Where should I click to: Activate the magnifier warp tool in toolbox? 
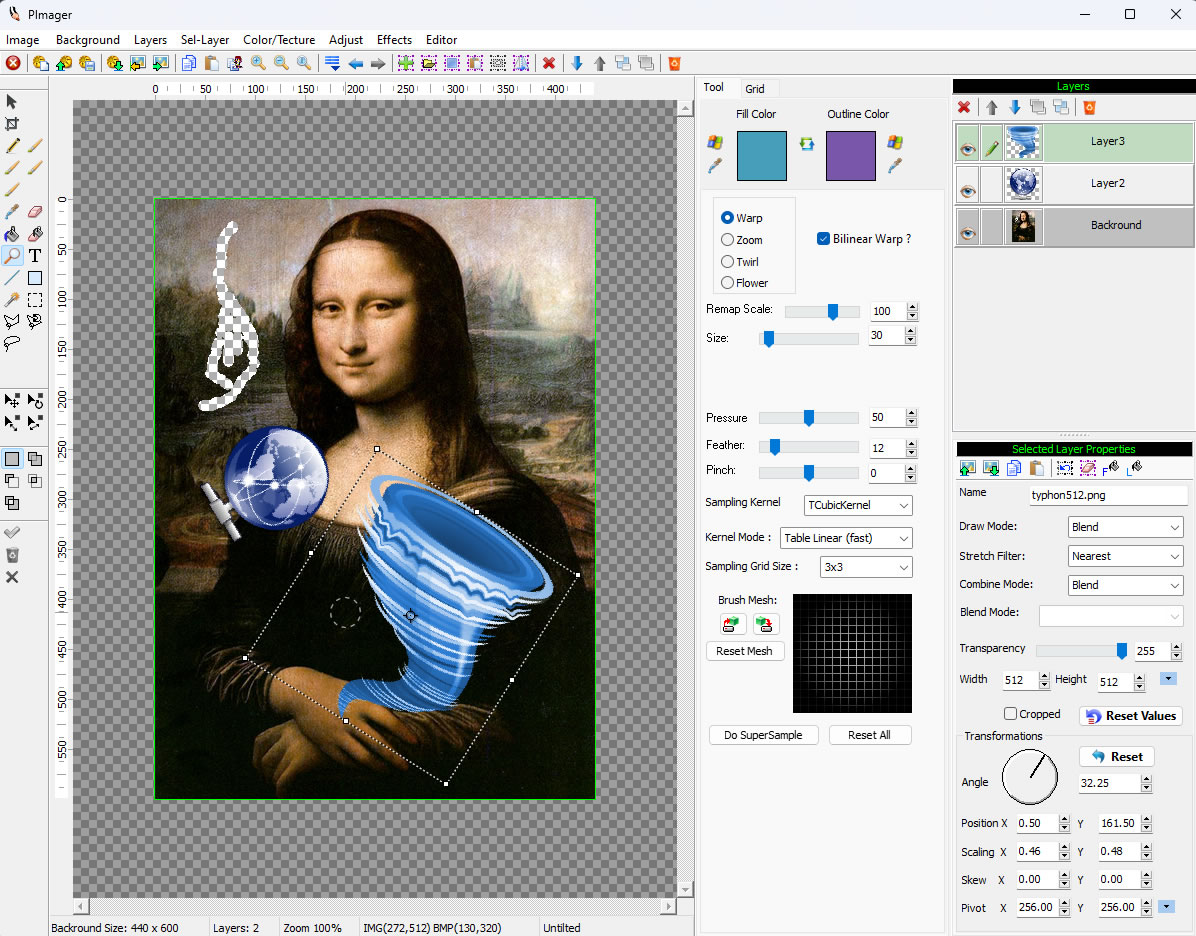tap(11, 256)
